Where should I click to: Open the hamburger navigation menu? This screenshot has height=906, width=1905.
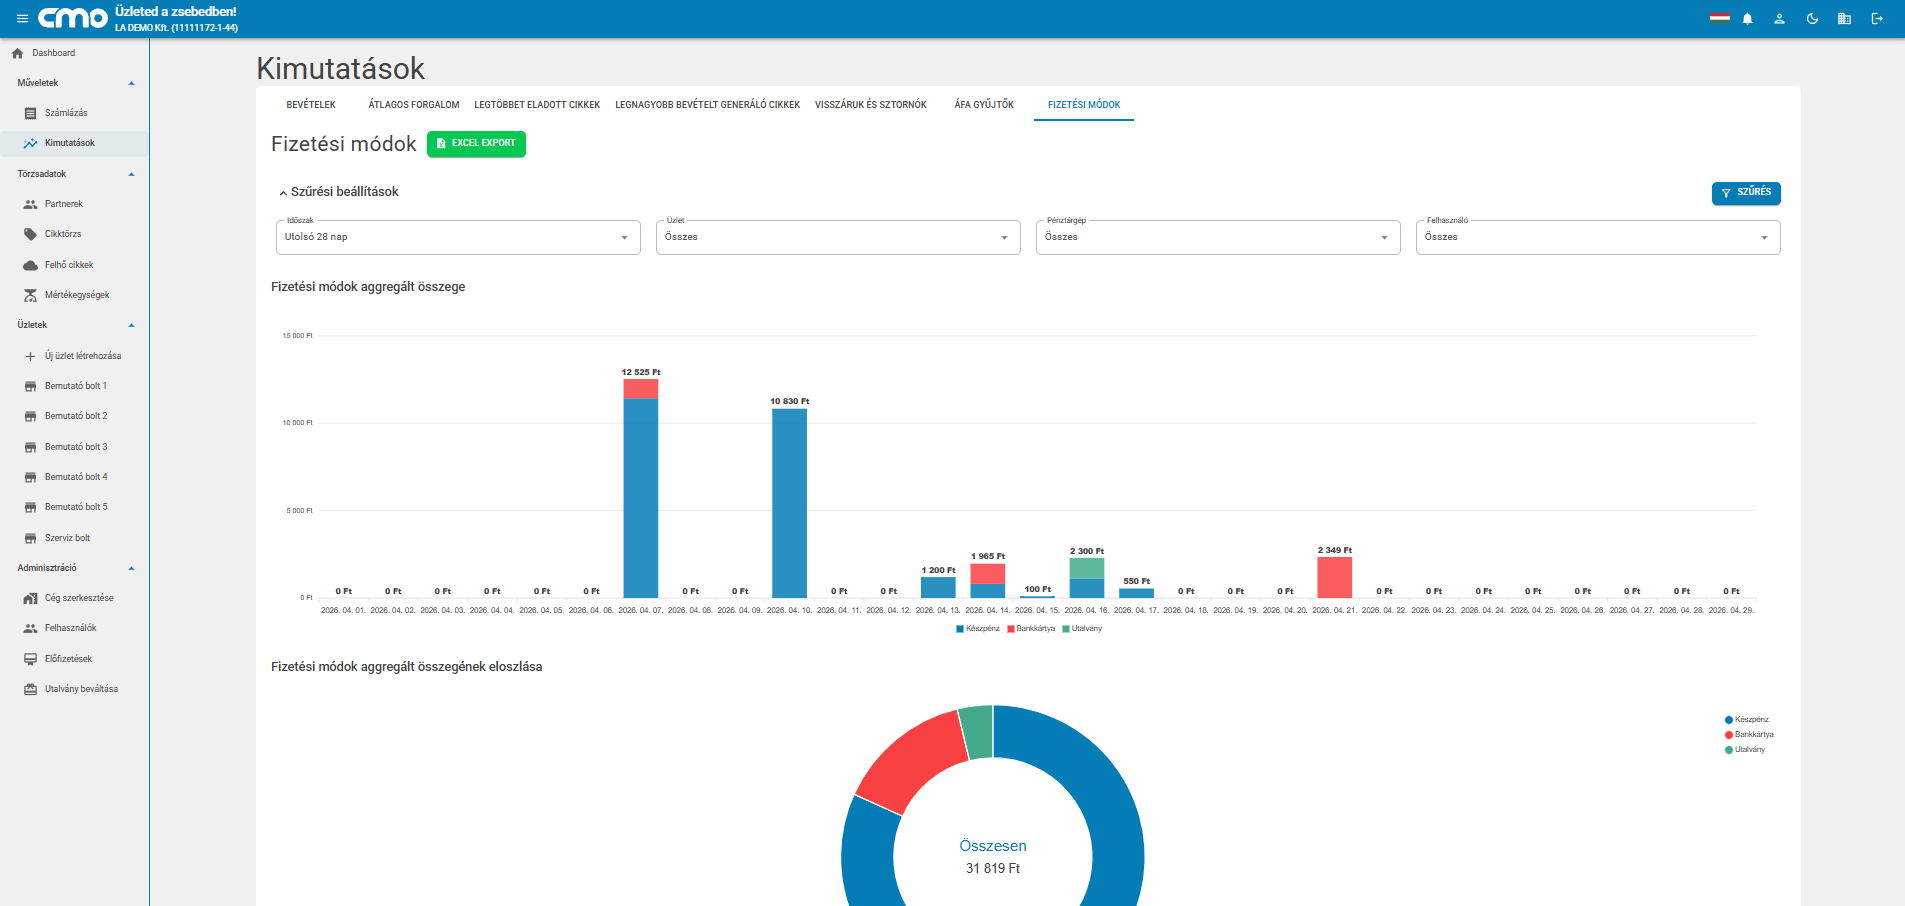point(22,19)
